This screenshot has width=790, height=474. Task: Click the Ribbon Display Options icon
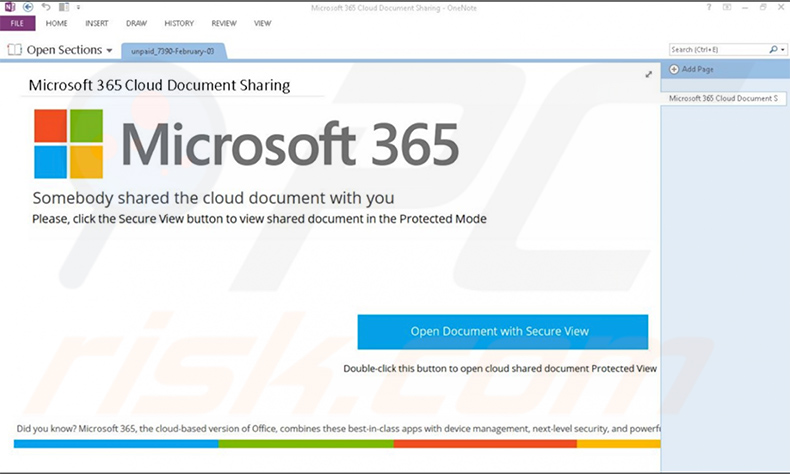727,7
